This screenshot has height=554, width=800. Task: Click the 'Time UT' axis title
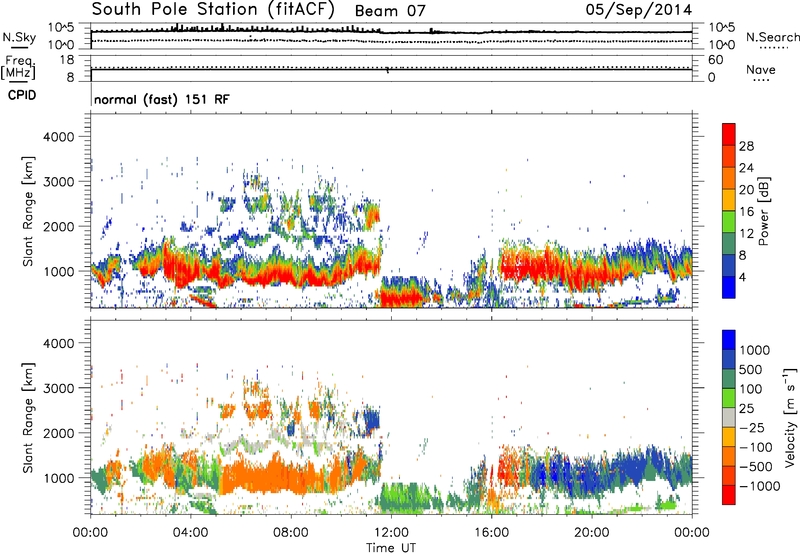pos(391,547)
